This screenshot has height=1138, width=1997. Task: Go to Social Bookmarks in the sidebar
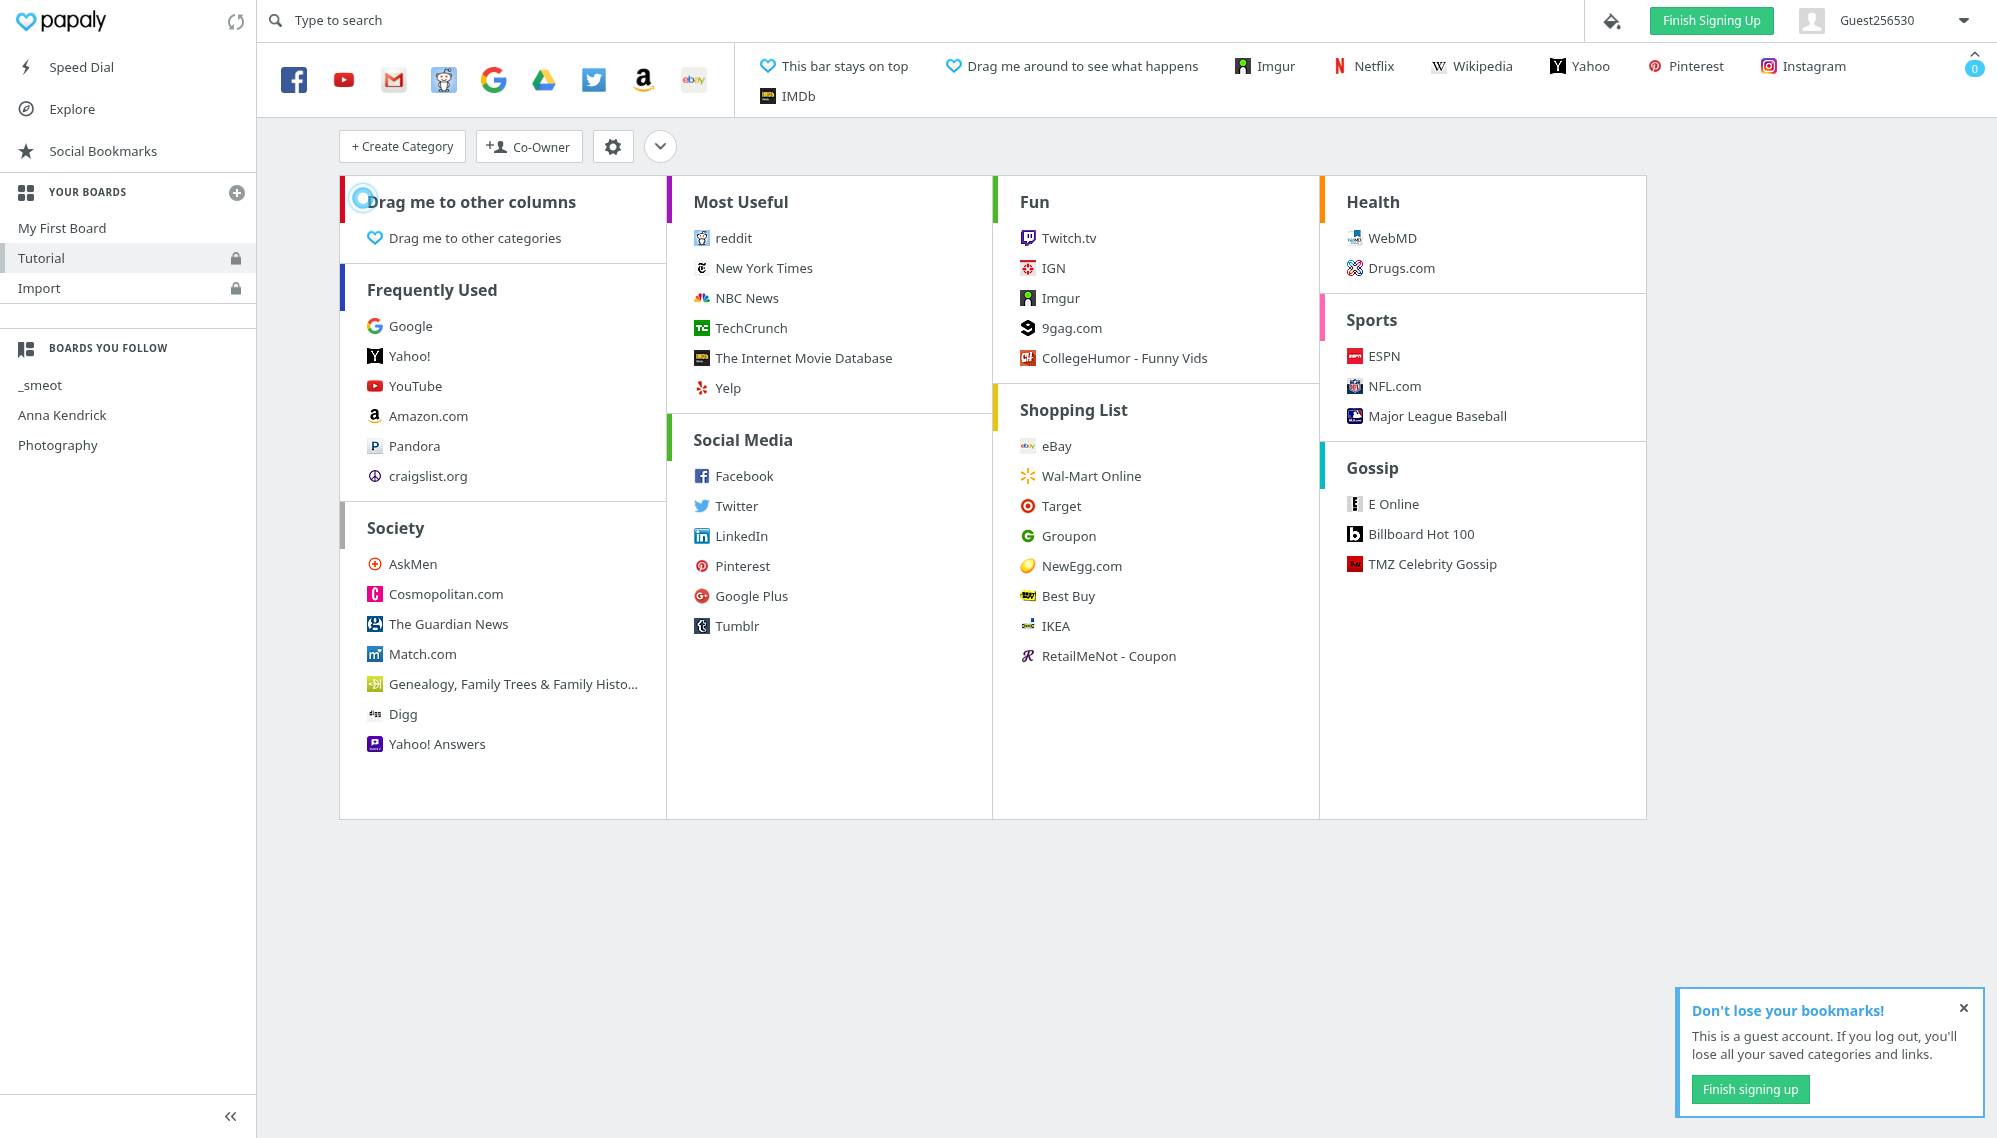tap(103, 151)
